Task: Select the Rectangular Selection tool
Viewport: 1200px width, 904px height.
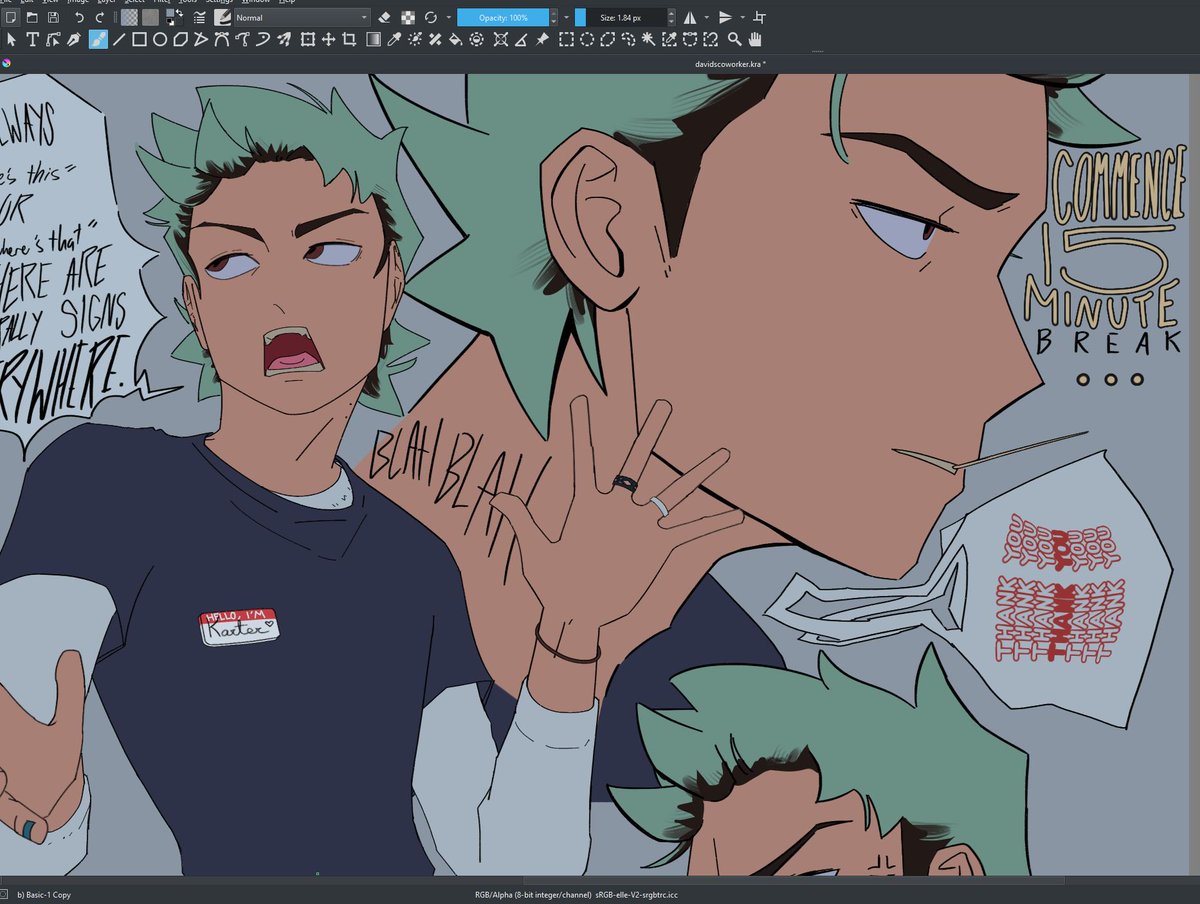Action: (566, 40)
